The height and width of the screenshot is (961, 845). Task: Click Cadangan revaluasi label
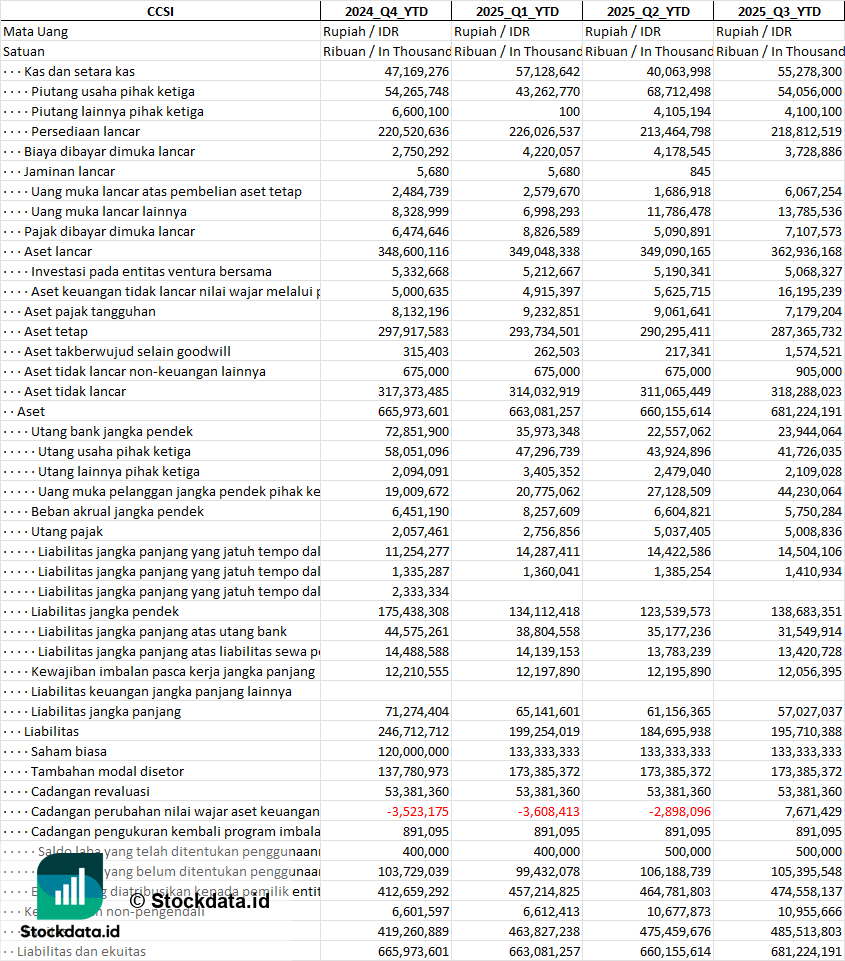(90, 792)
